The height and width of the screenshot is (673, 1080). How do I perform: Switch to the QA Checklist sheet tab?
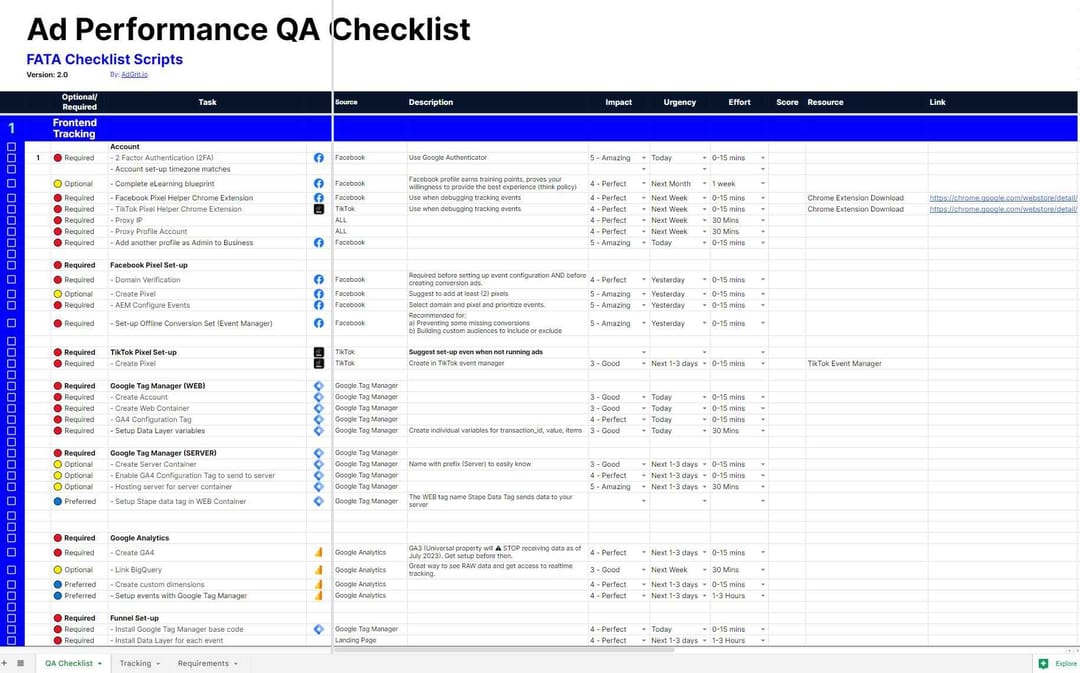pos(69,663)
